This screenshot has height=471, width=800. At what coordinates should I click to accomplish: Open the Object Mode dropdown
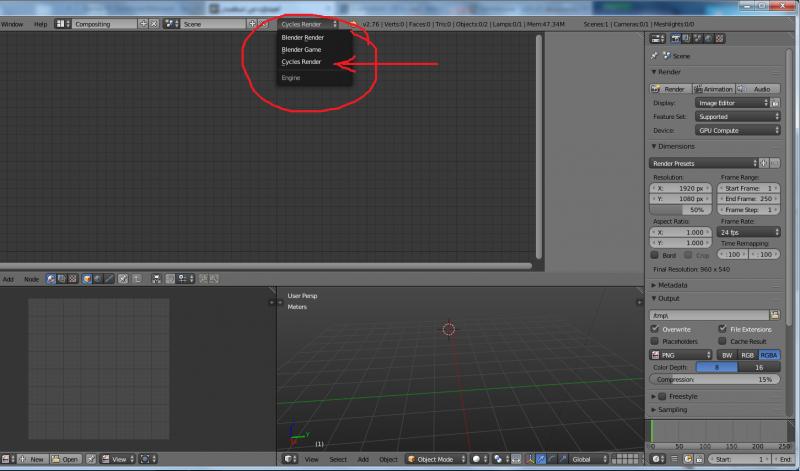coord(436,459)
